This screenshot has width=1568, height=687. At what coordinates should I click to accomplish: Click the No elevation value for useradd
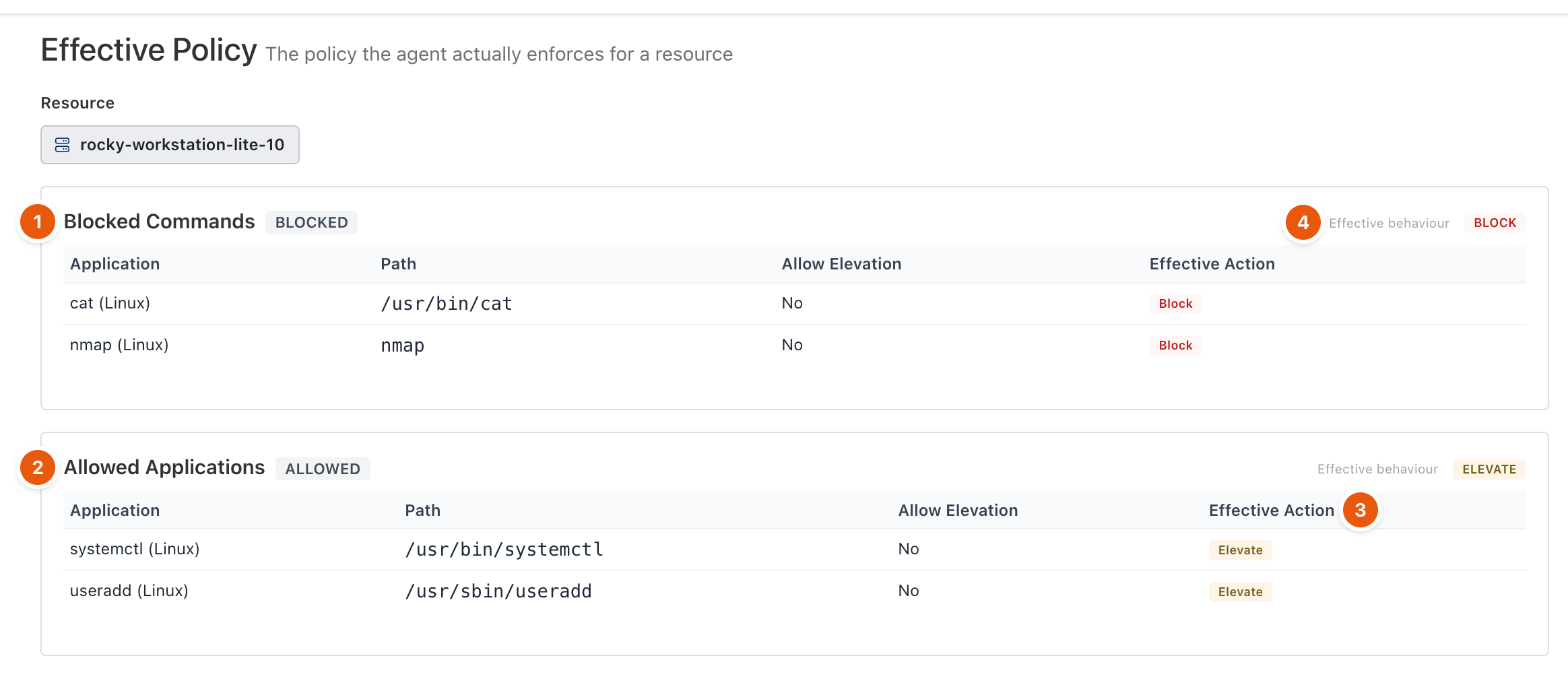point(908,591)
